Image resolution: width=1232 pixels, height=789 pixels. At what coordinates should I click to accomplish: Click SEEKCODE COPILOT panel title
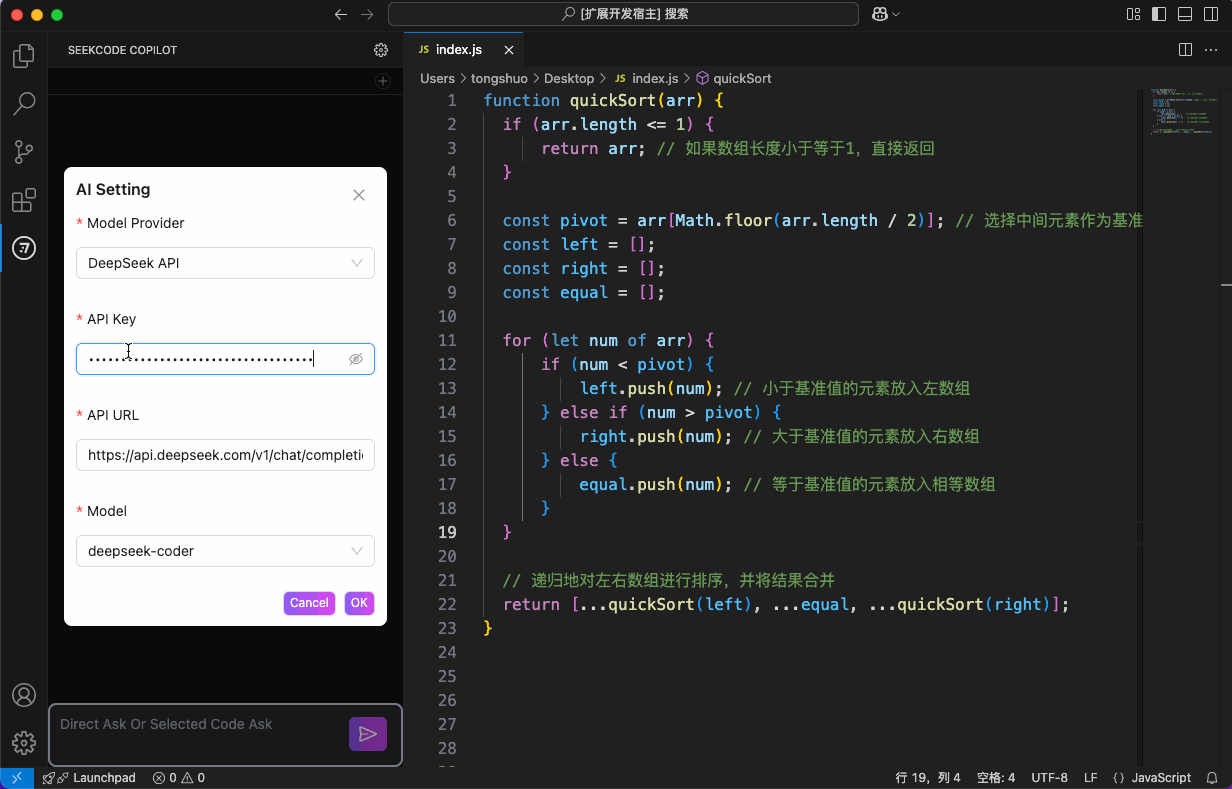(122, 50)
